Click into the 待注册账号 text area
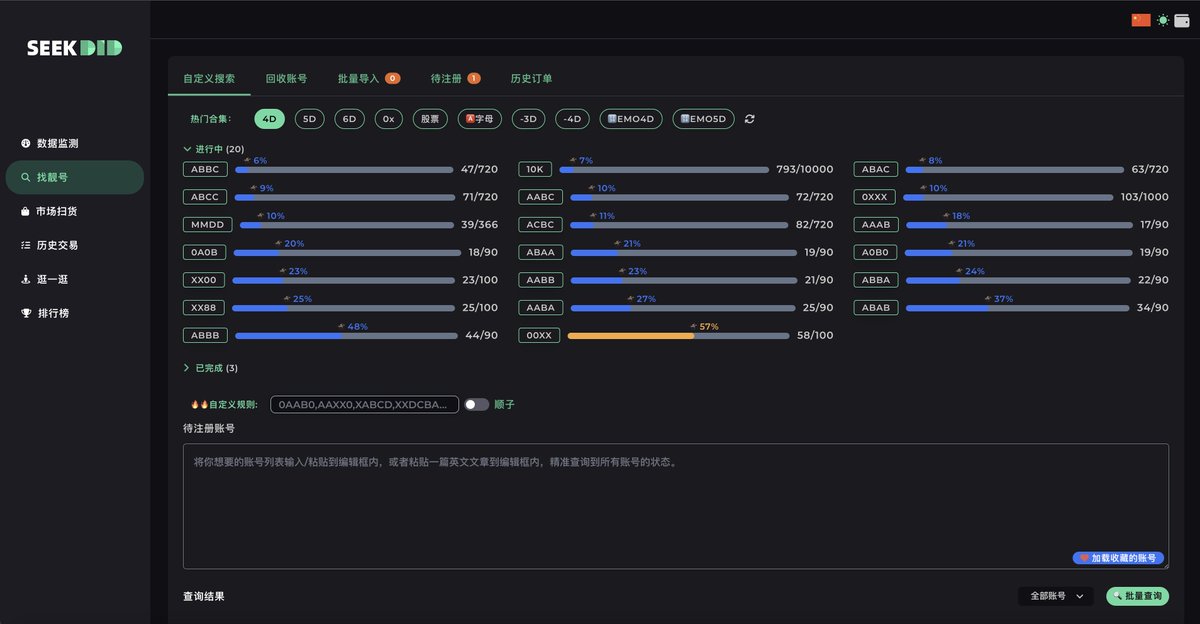The height and width of the screenshot is (624, 1200). (675, 507)
